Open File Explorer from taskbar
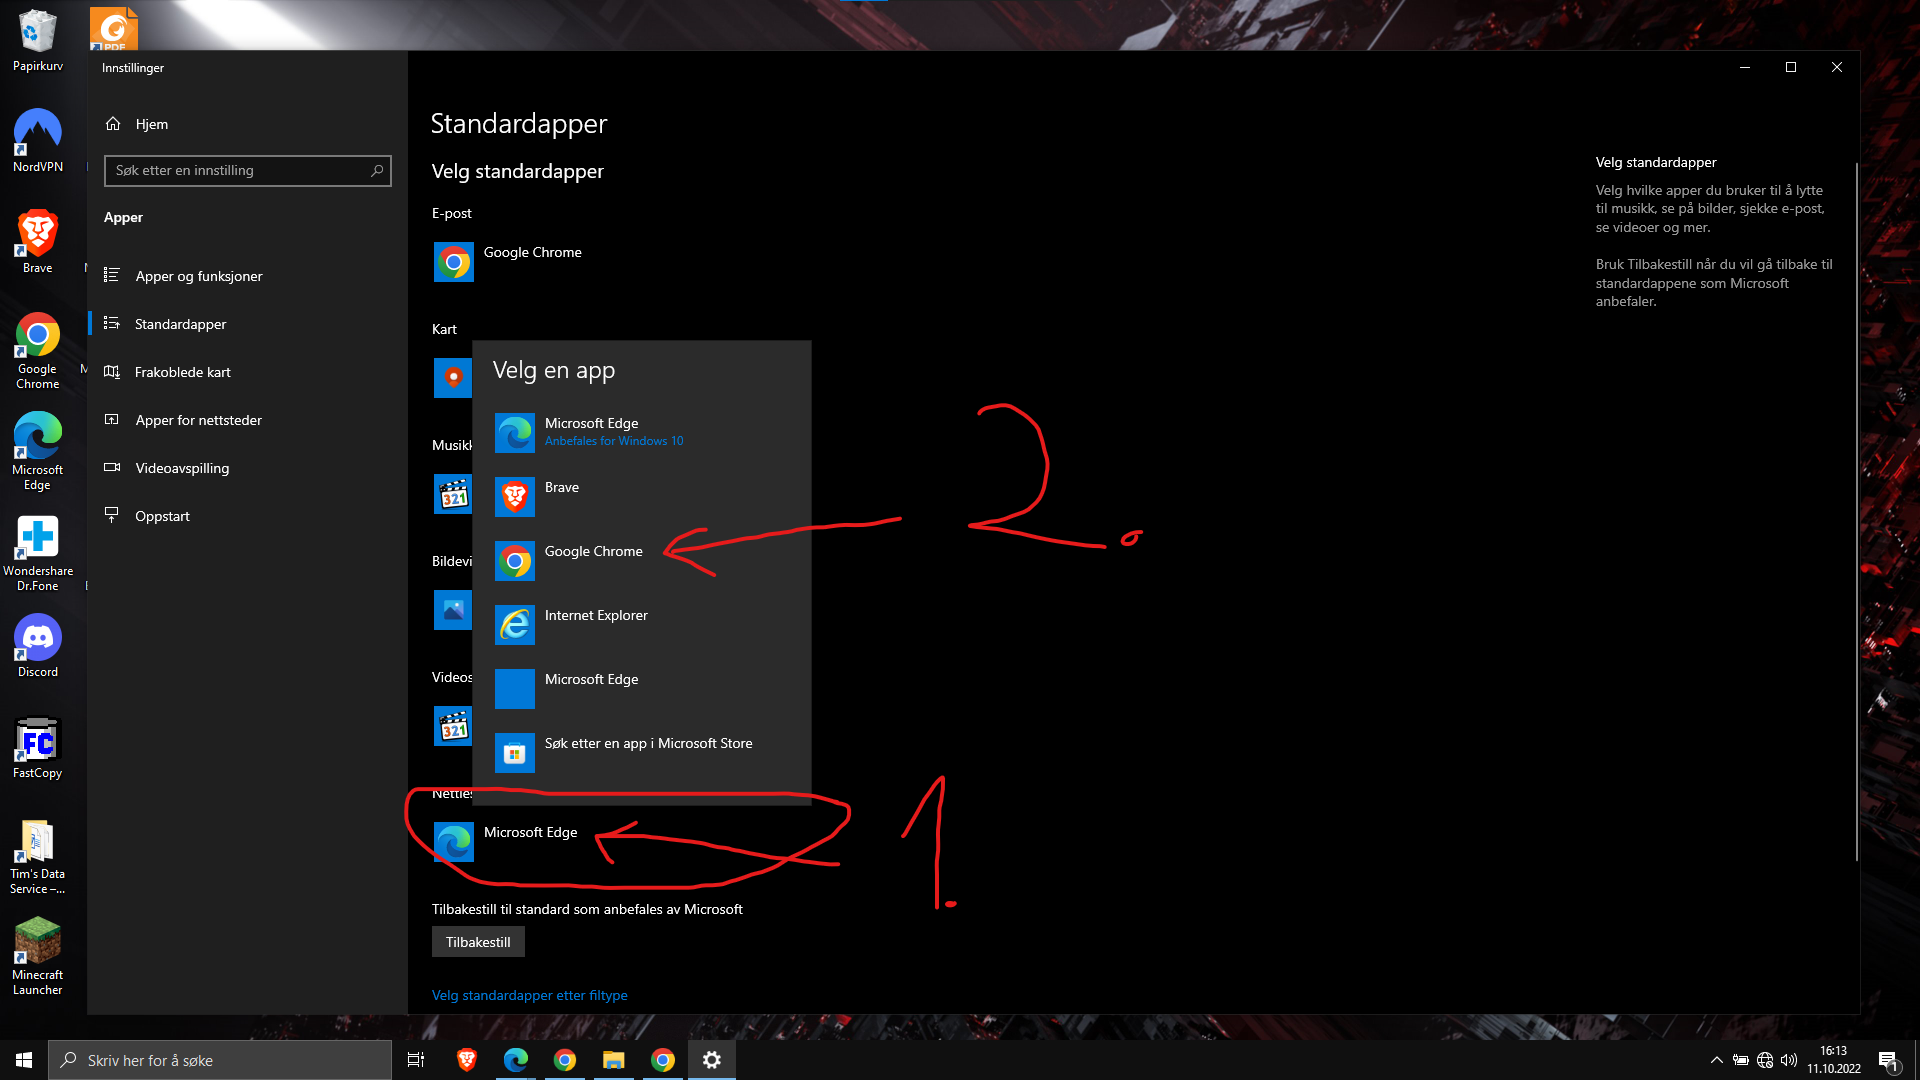The image size is (1920, 1080). pos(613,1060)
